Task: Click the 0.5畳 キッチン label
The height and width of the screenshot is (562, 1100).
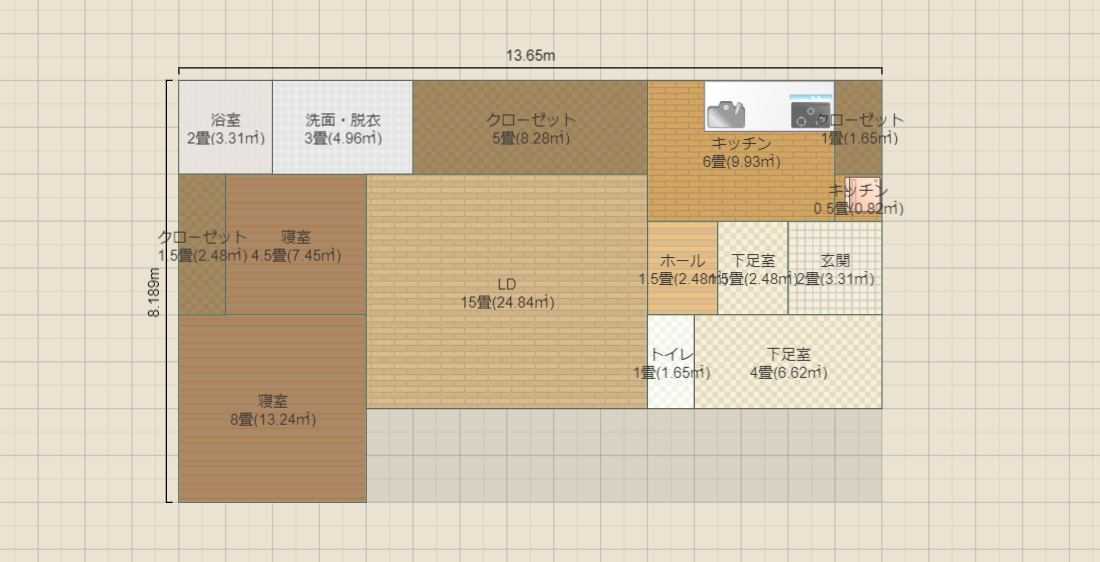Action: (859, 199)
